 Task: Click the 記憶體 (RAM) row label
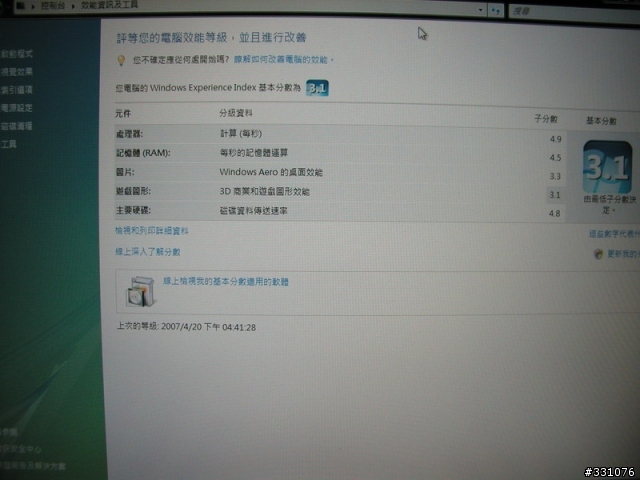[143, 153]
